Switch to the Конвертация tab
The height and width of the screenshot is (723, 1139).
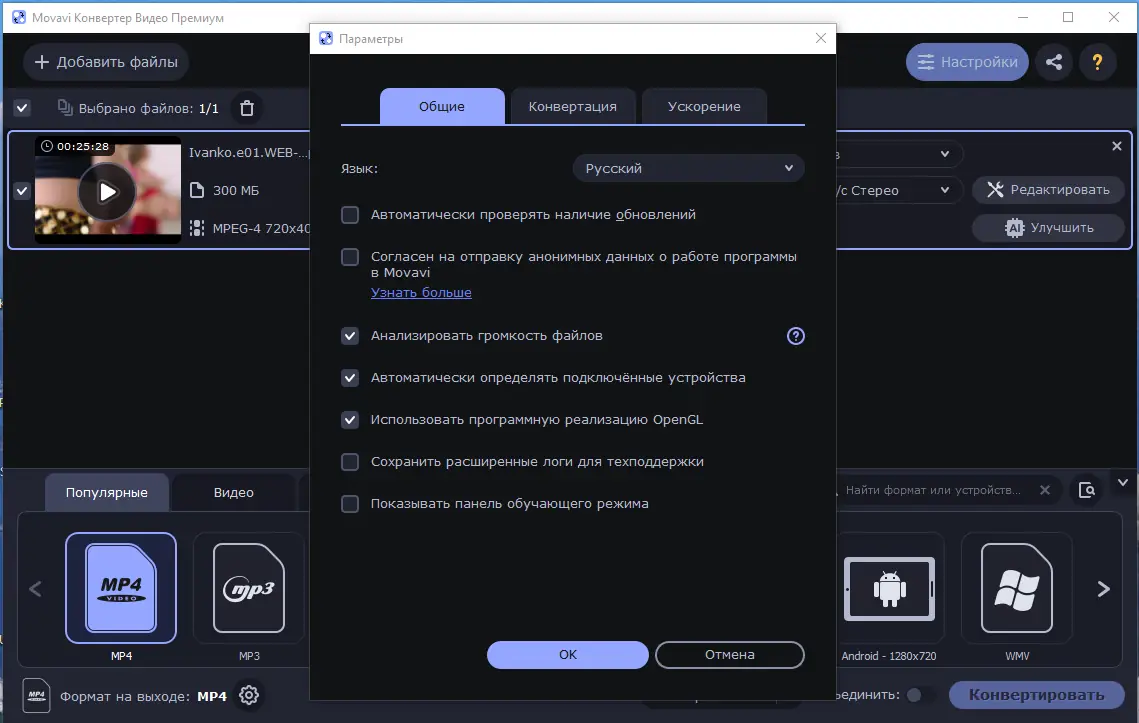tap(572, 106)
